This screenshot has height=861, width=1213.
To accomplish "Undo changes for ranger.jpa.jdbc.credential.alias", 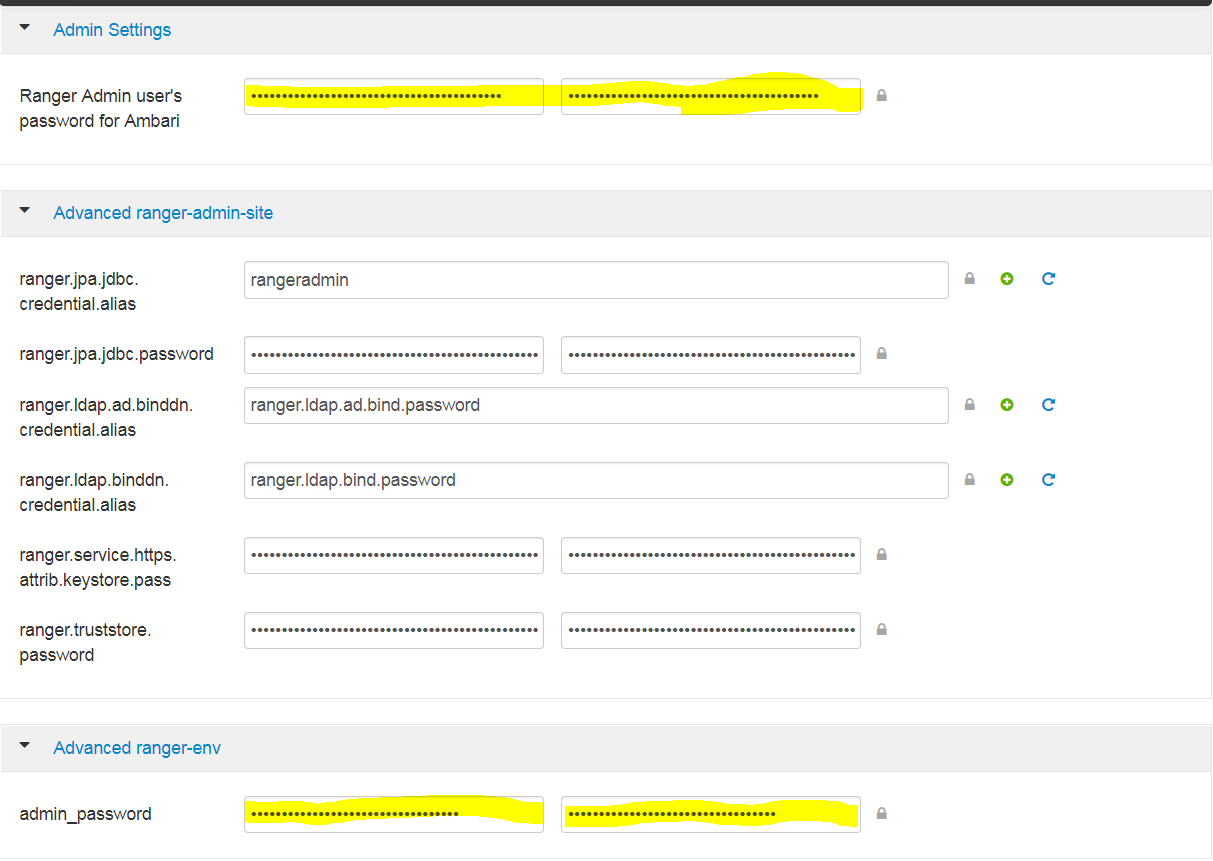I will tap(1048, 279).
